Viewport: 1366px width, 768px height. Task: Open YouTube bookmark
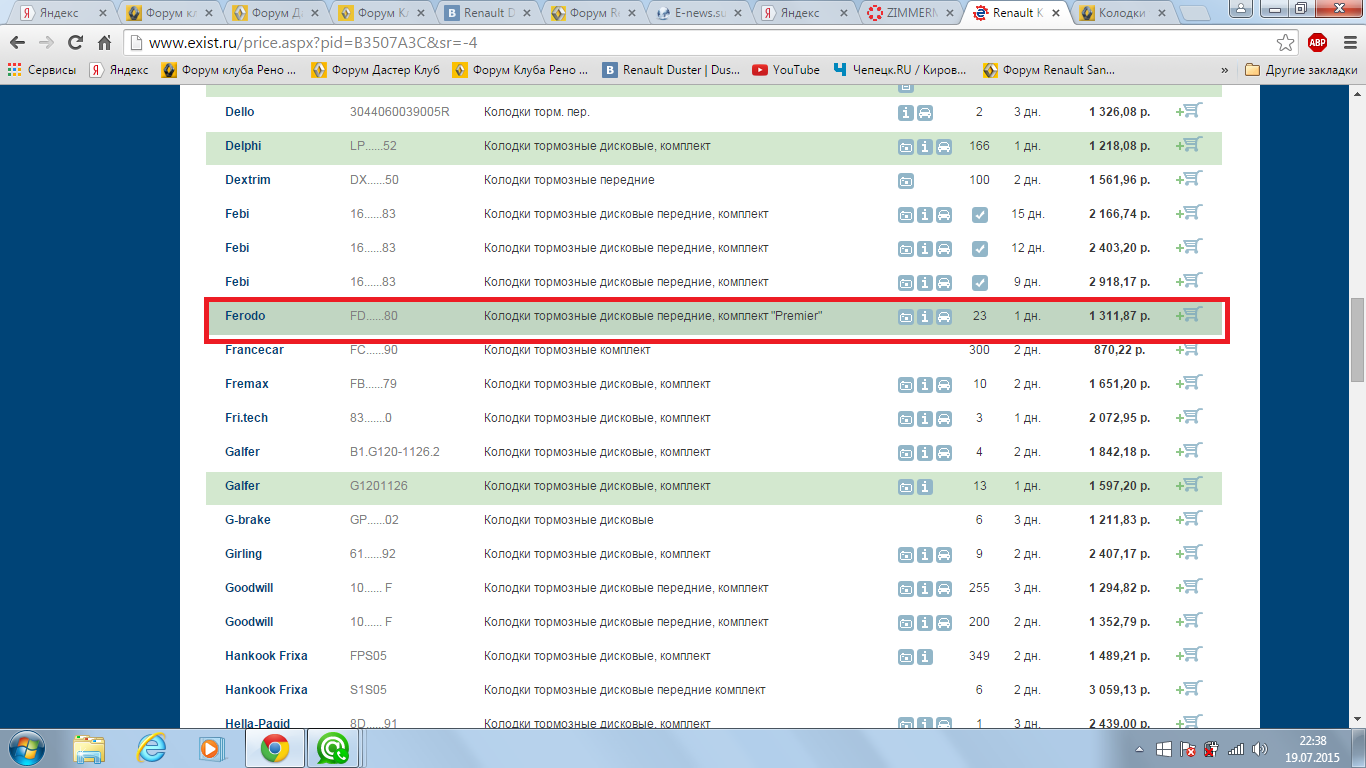point(785,70)
